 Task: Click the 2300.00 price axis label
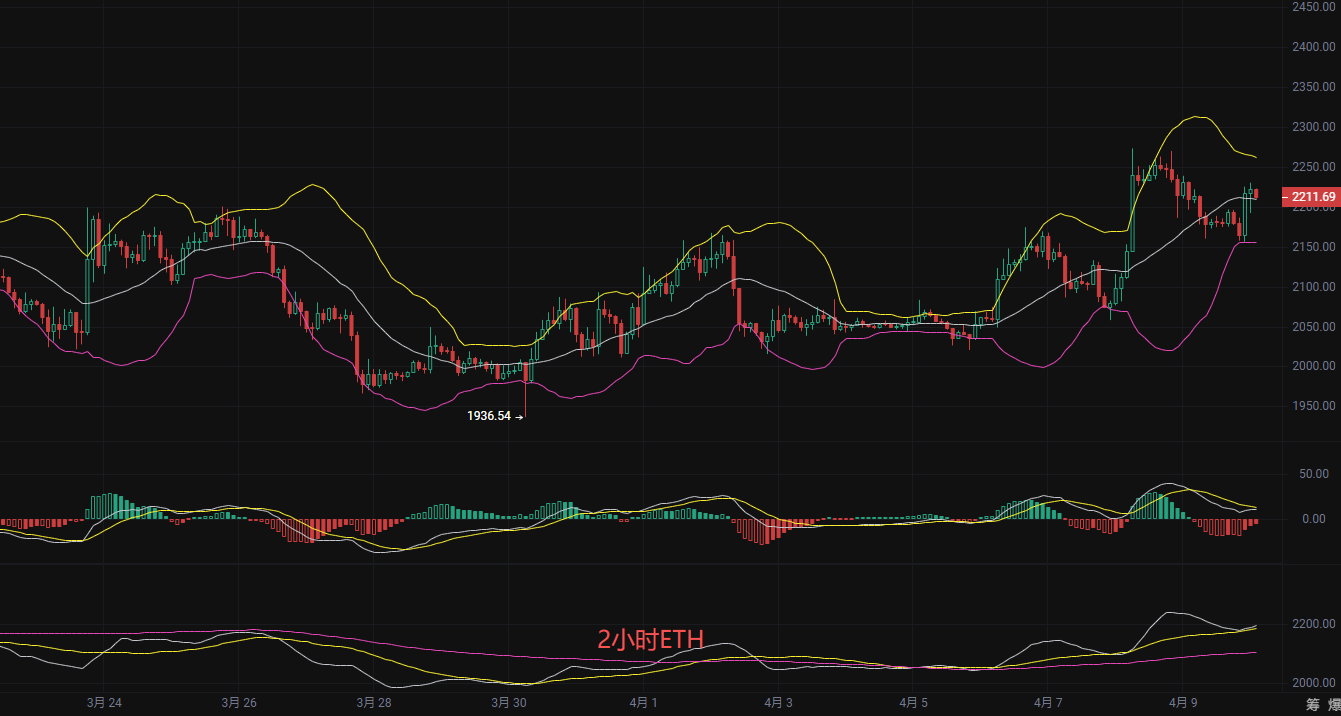coord(1312,127)
